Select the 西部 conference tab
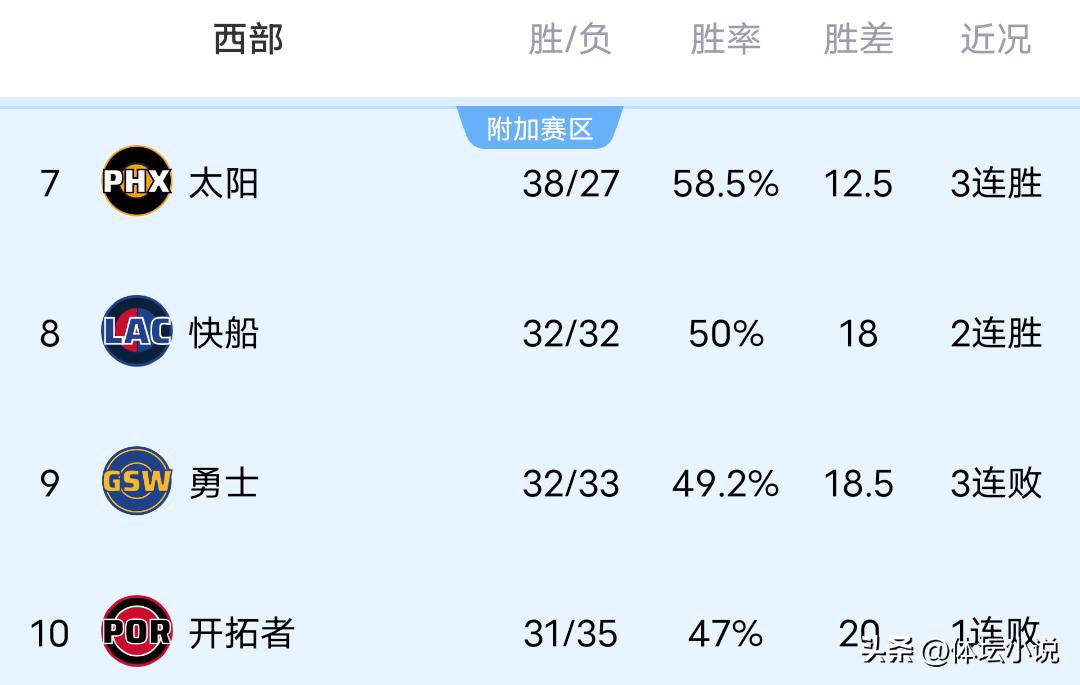 pyautogui.click(x=248, y=40)
